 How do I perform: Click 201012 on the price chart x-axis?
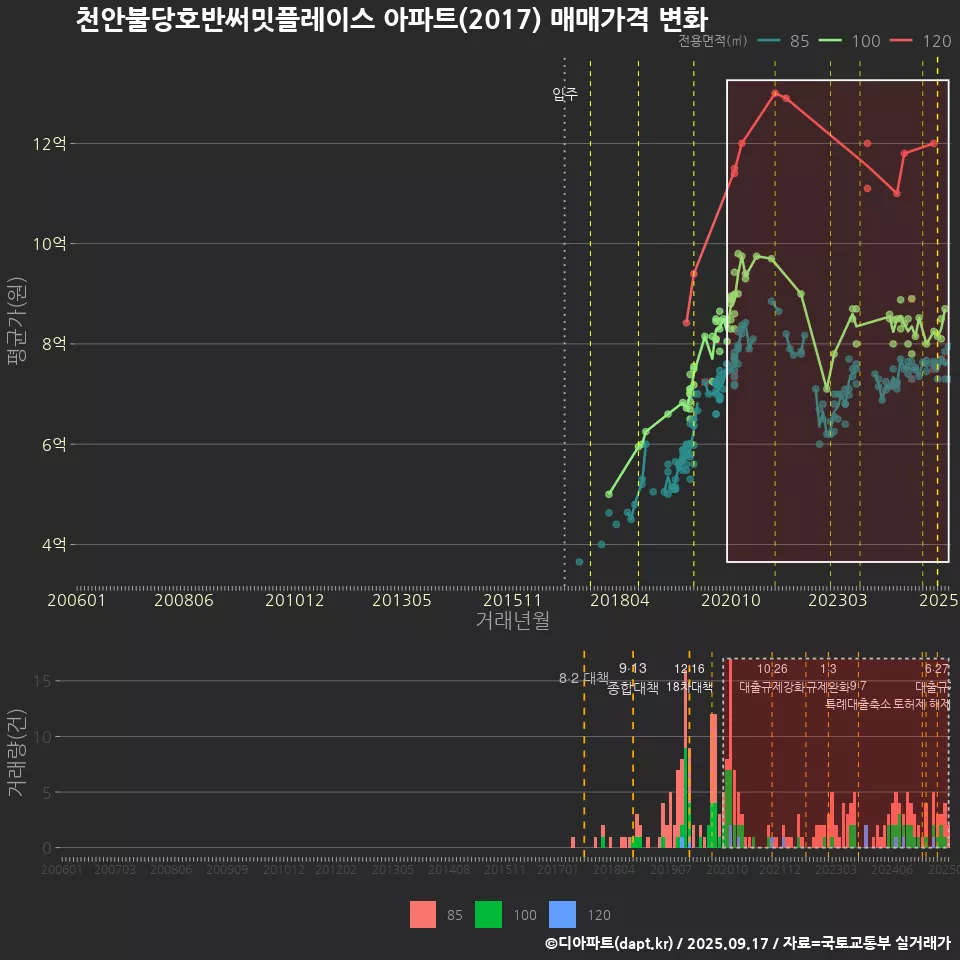pos(294,600)
